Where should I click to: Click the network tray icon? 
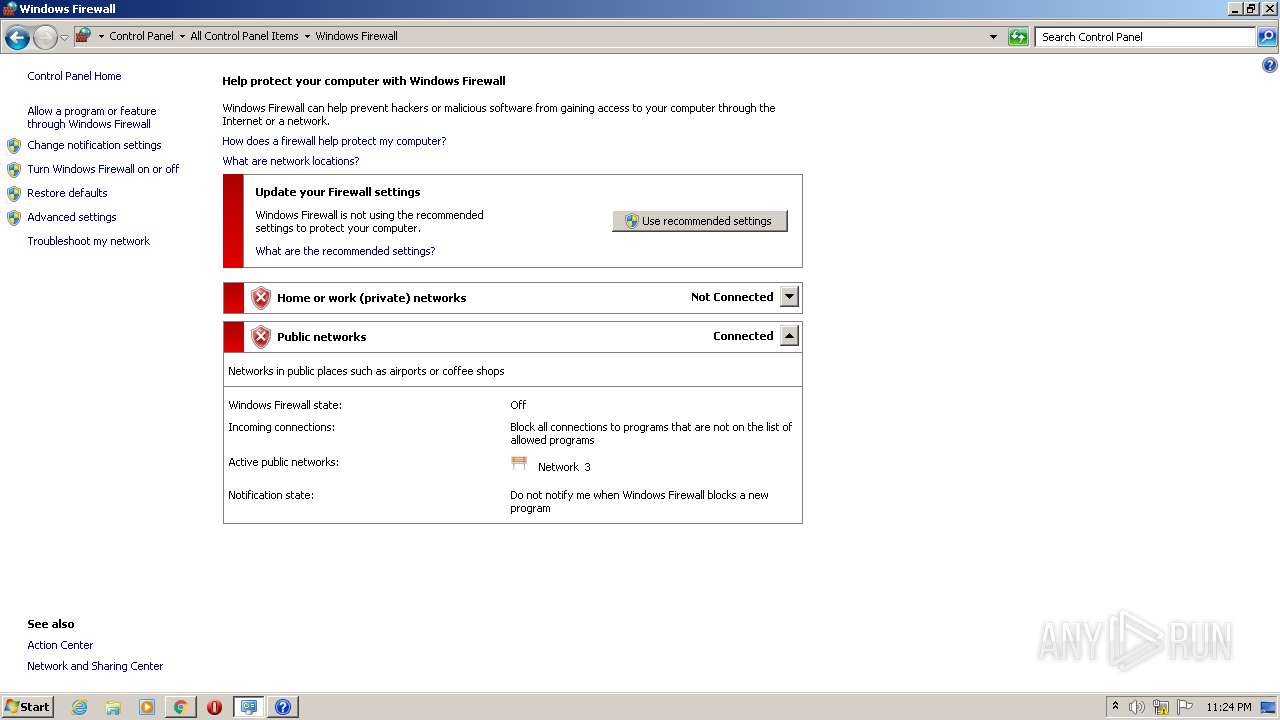pyautogui.click(x=1161, y=707)
